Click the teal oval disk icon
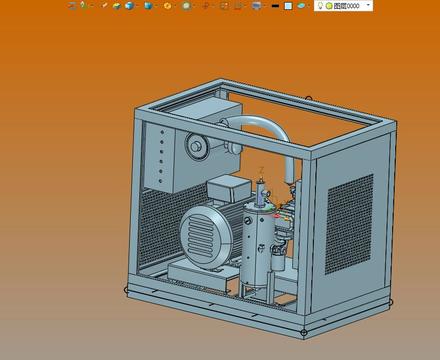The image size is (440, 360). [301, 6]
